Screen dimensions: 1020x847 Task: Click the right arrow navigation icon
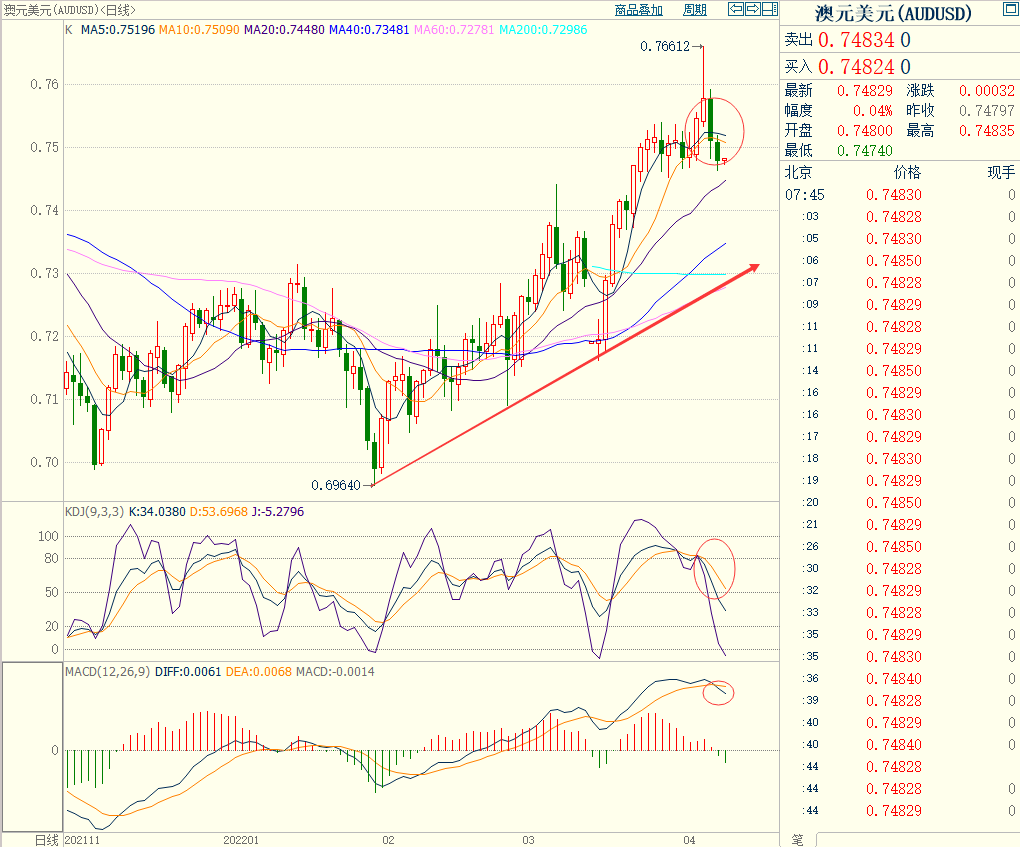click(x=753, y=9)
